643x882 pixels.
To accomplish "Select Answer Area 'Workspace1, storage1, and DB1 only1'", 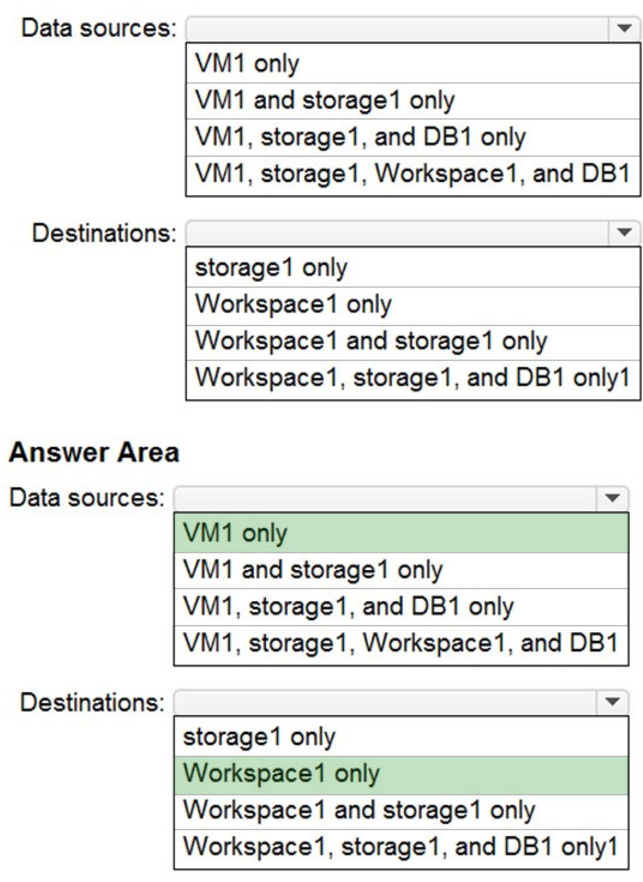I will pos(400,845).
